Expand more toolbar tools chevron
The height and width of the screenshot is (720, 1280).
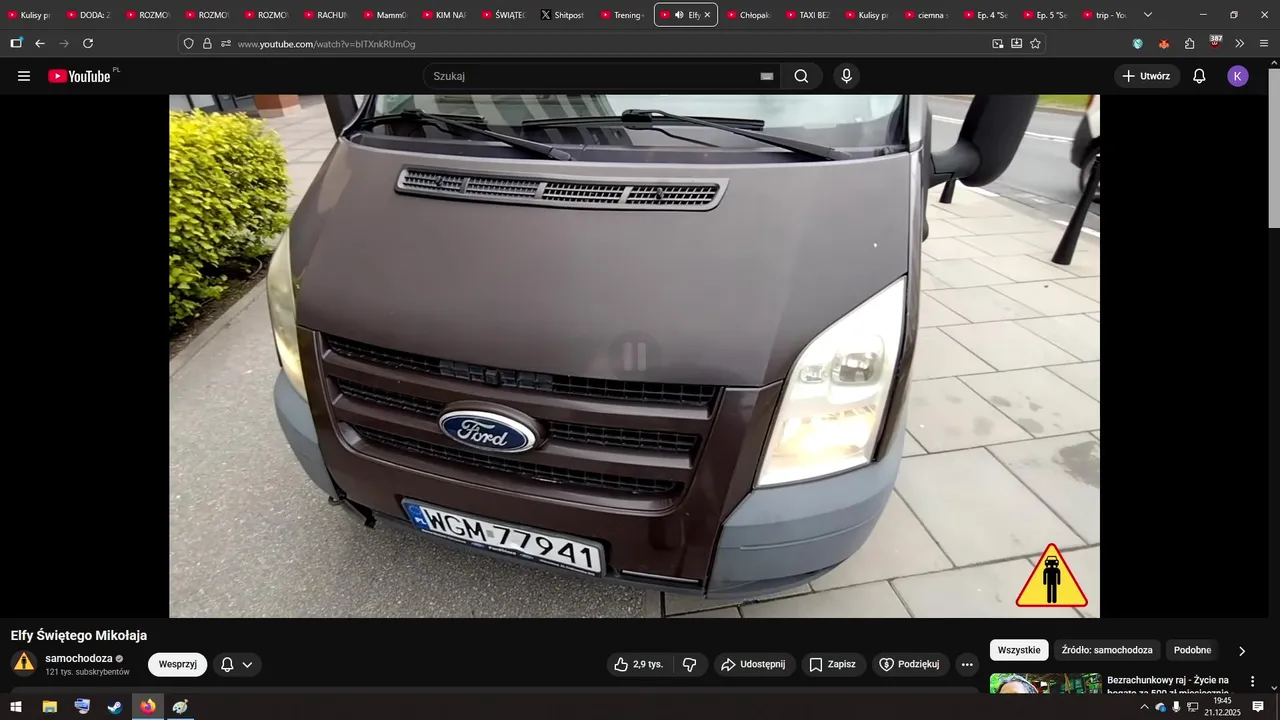point(1240,44)
